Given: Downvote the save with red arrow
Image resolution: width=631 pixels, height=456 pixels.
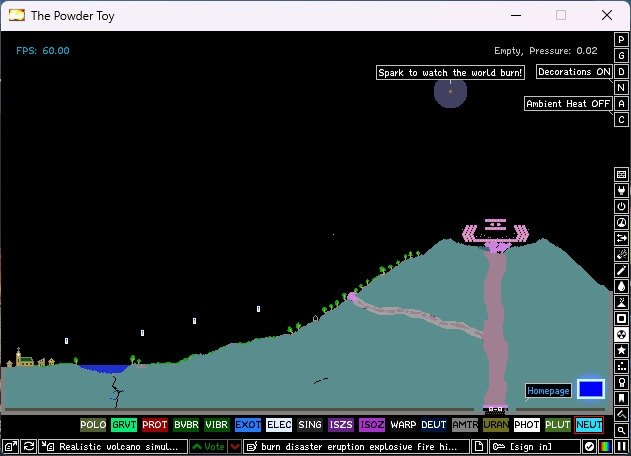Looking at the screenshot, I should click(x=235, y=446).
